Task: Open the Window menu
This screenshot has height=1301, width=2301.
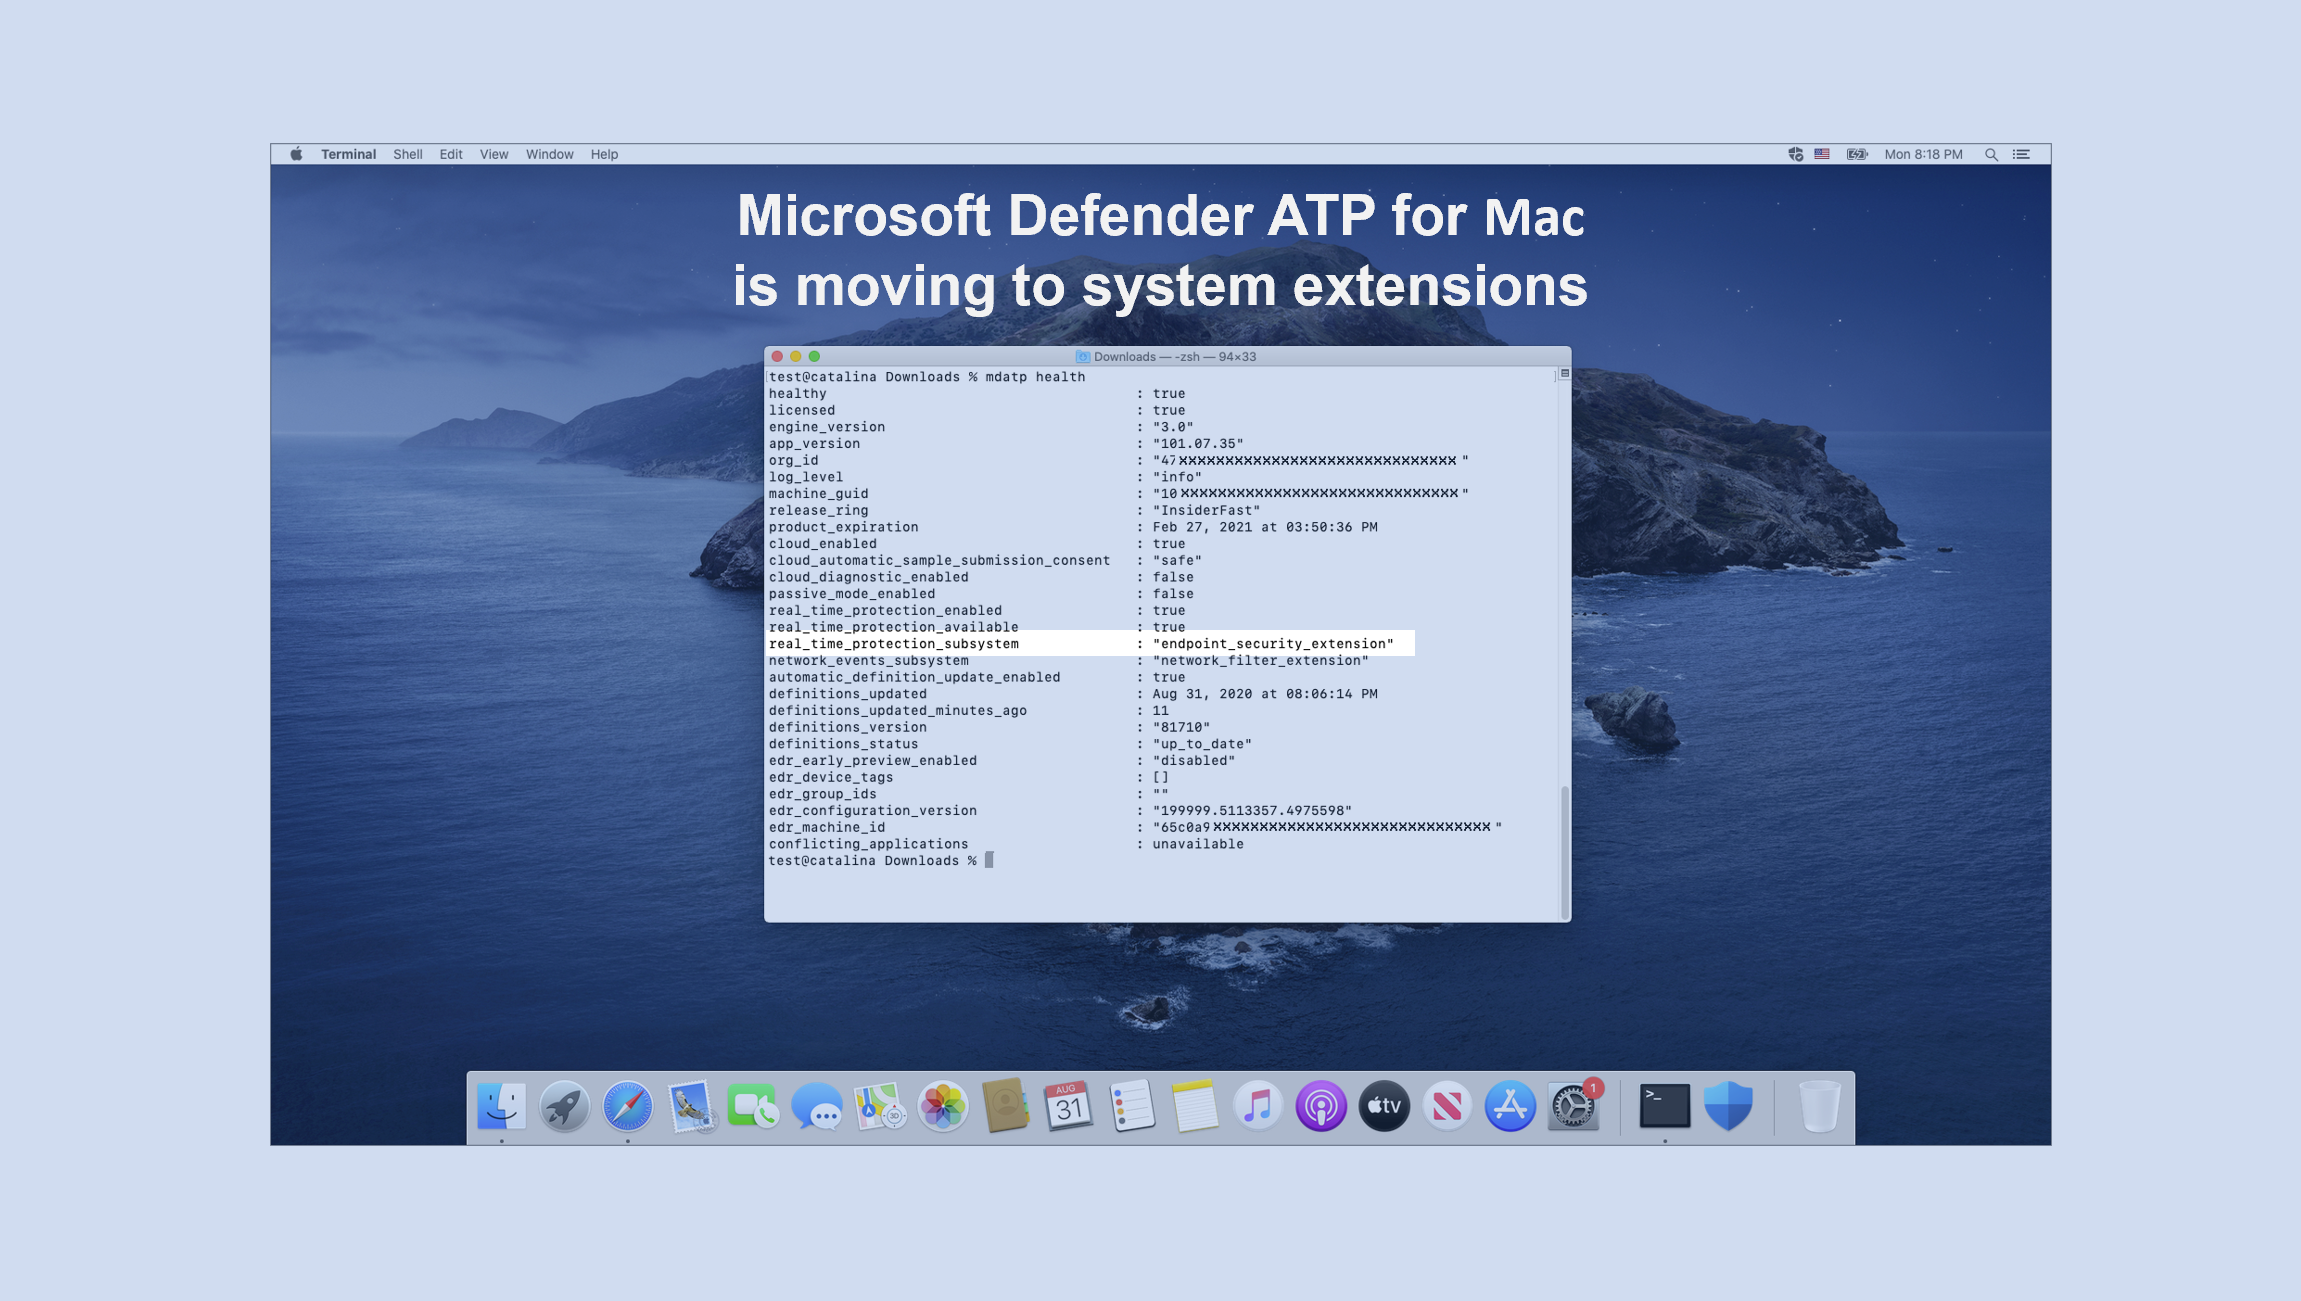Action: 549,154
